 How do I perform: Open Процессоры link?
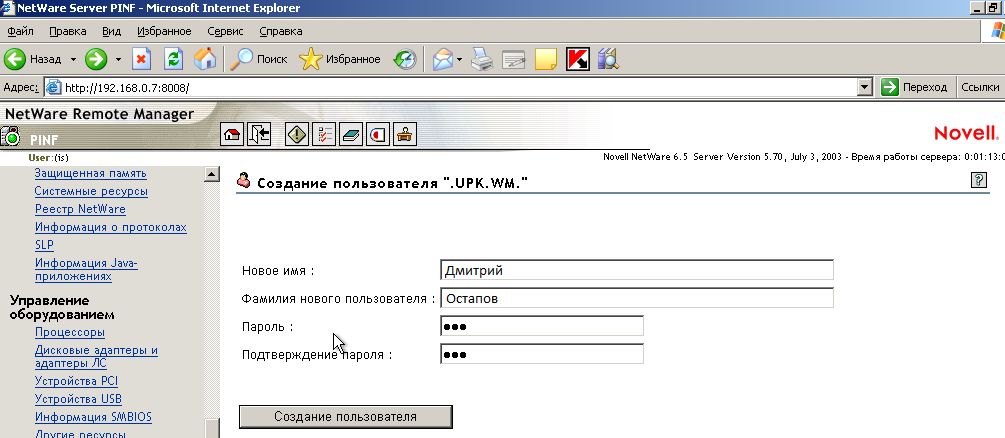[70, 332]
